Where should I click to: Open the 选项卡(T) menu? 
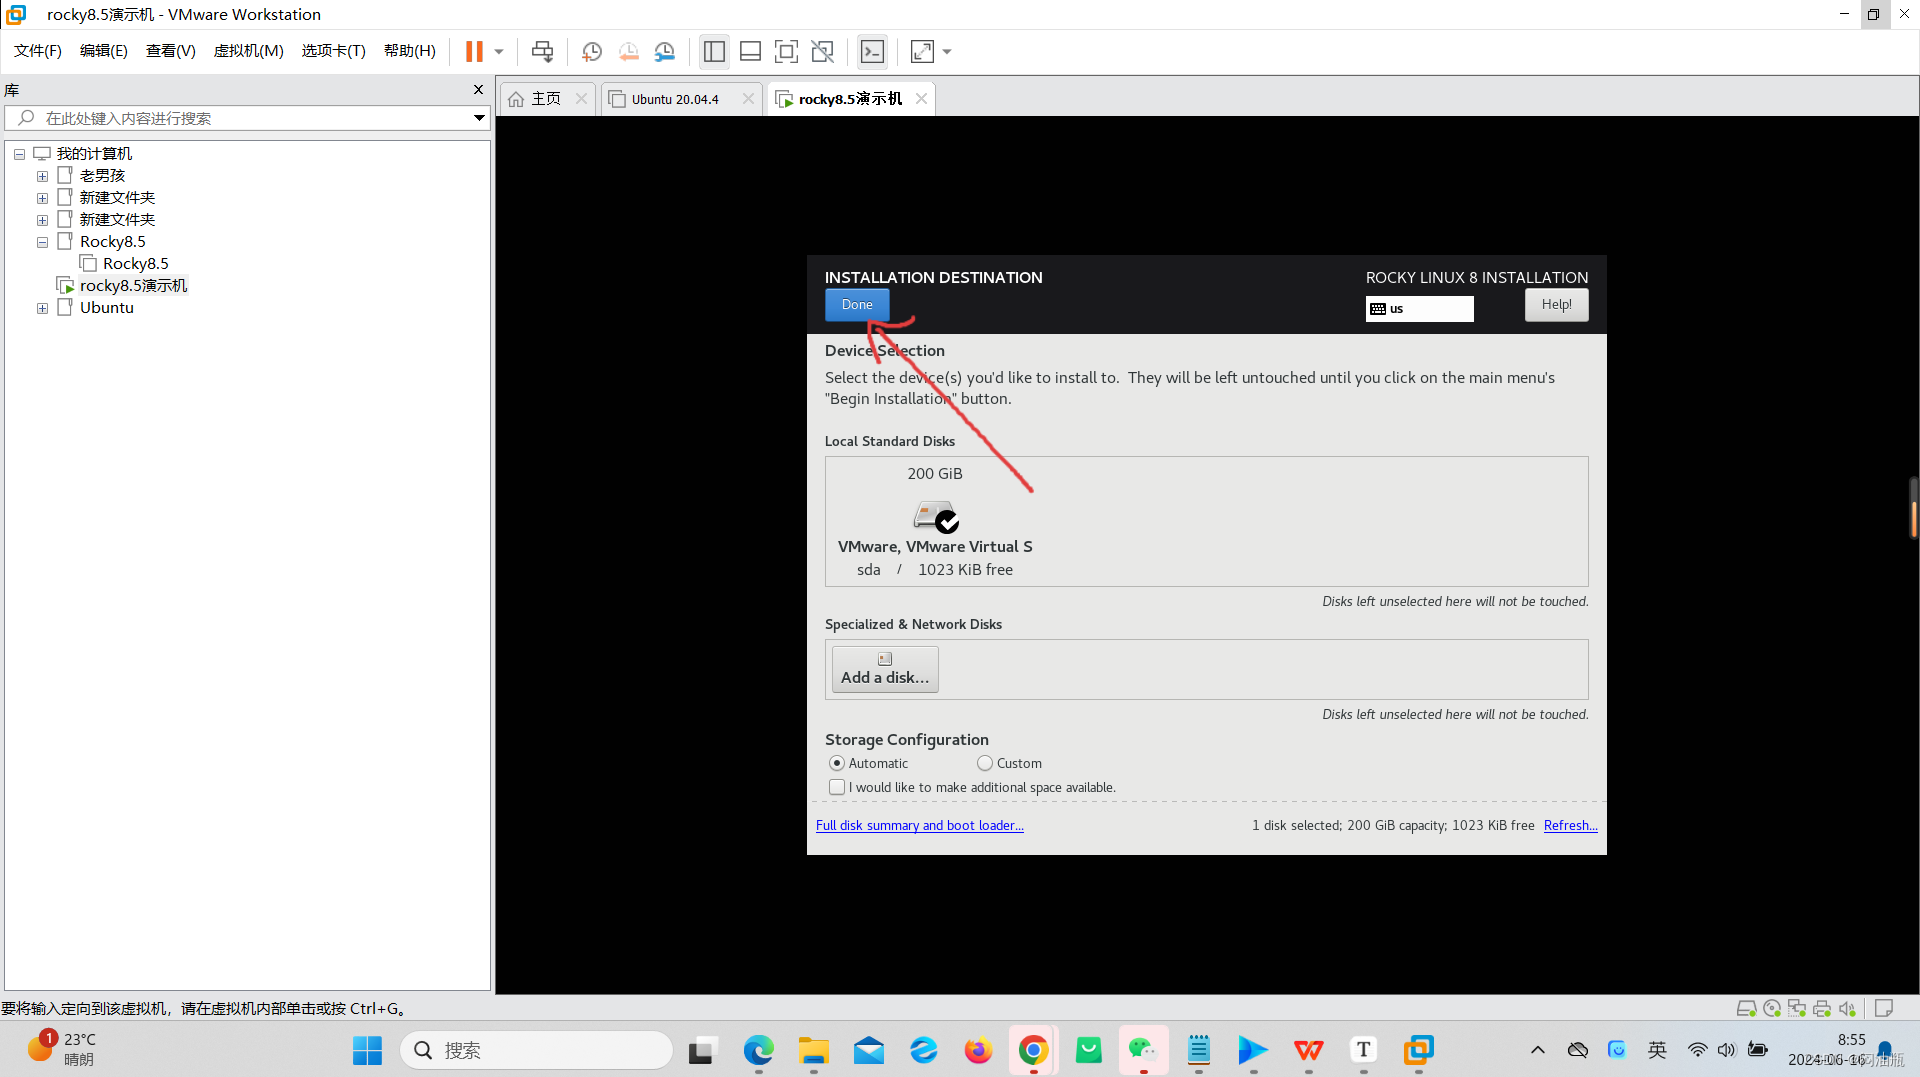pyautogui.click(x=334, y=51)
